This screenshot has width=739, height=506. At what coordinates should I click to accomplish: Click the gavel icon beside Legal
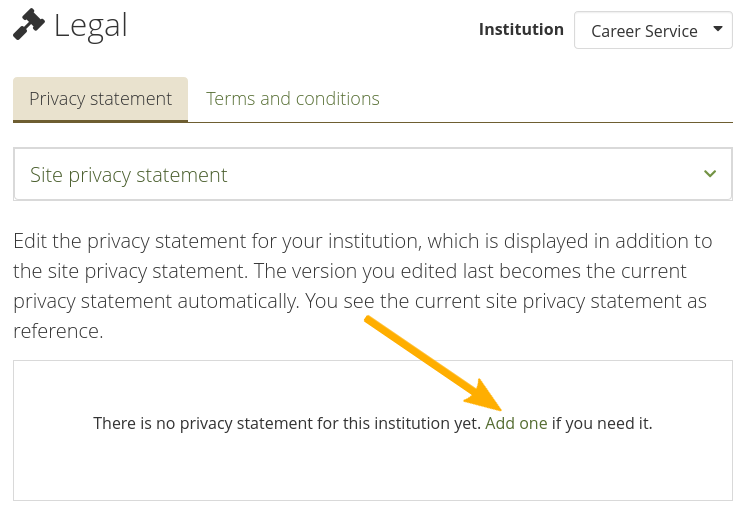[29, 24]
